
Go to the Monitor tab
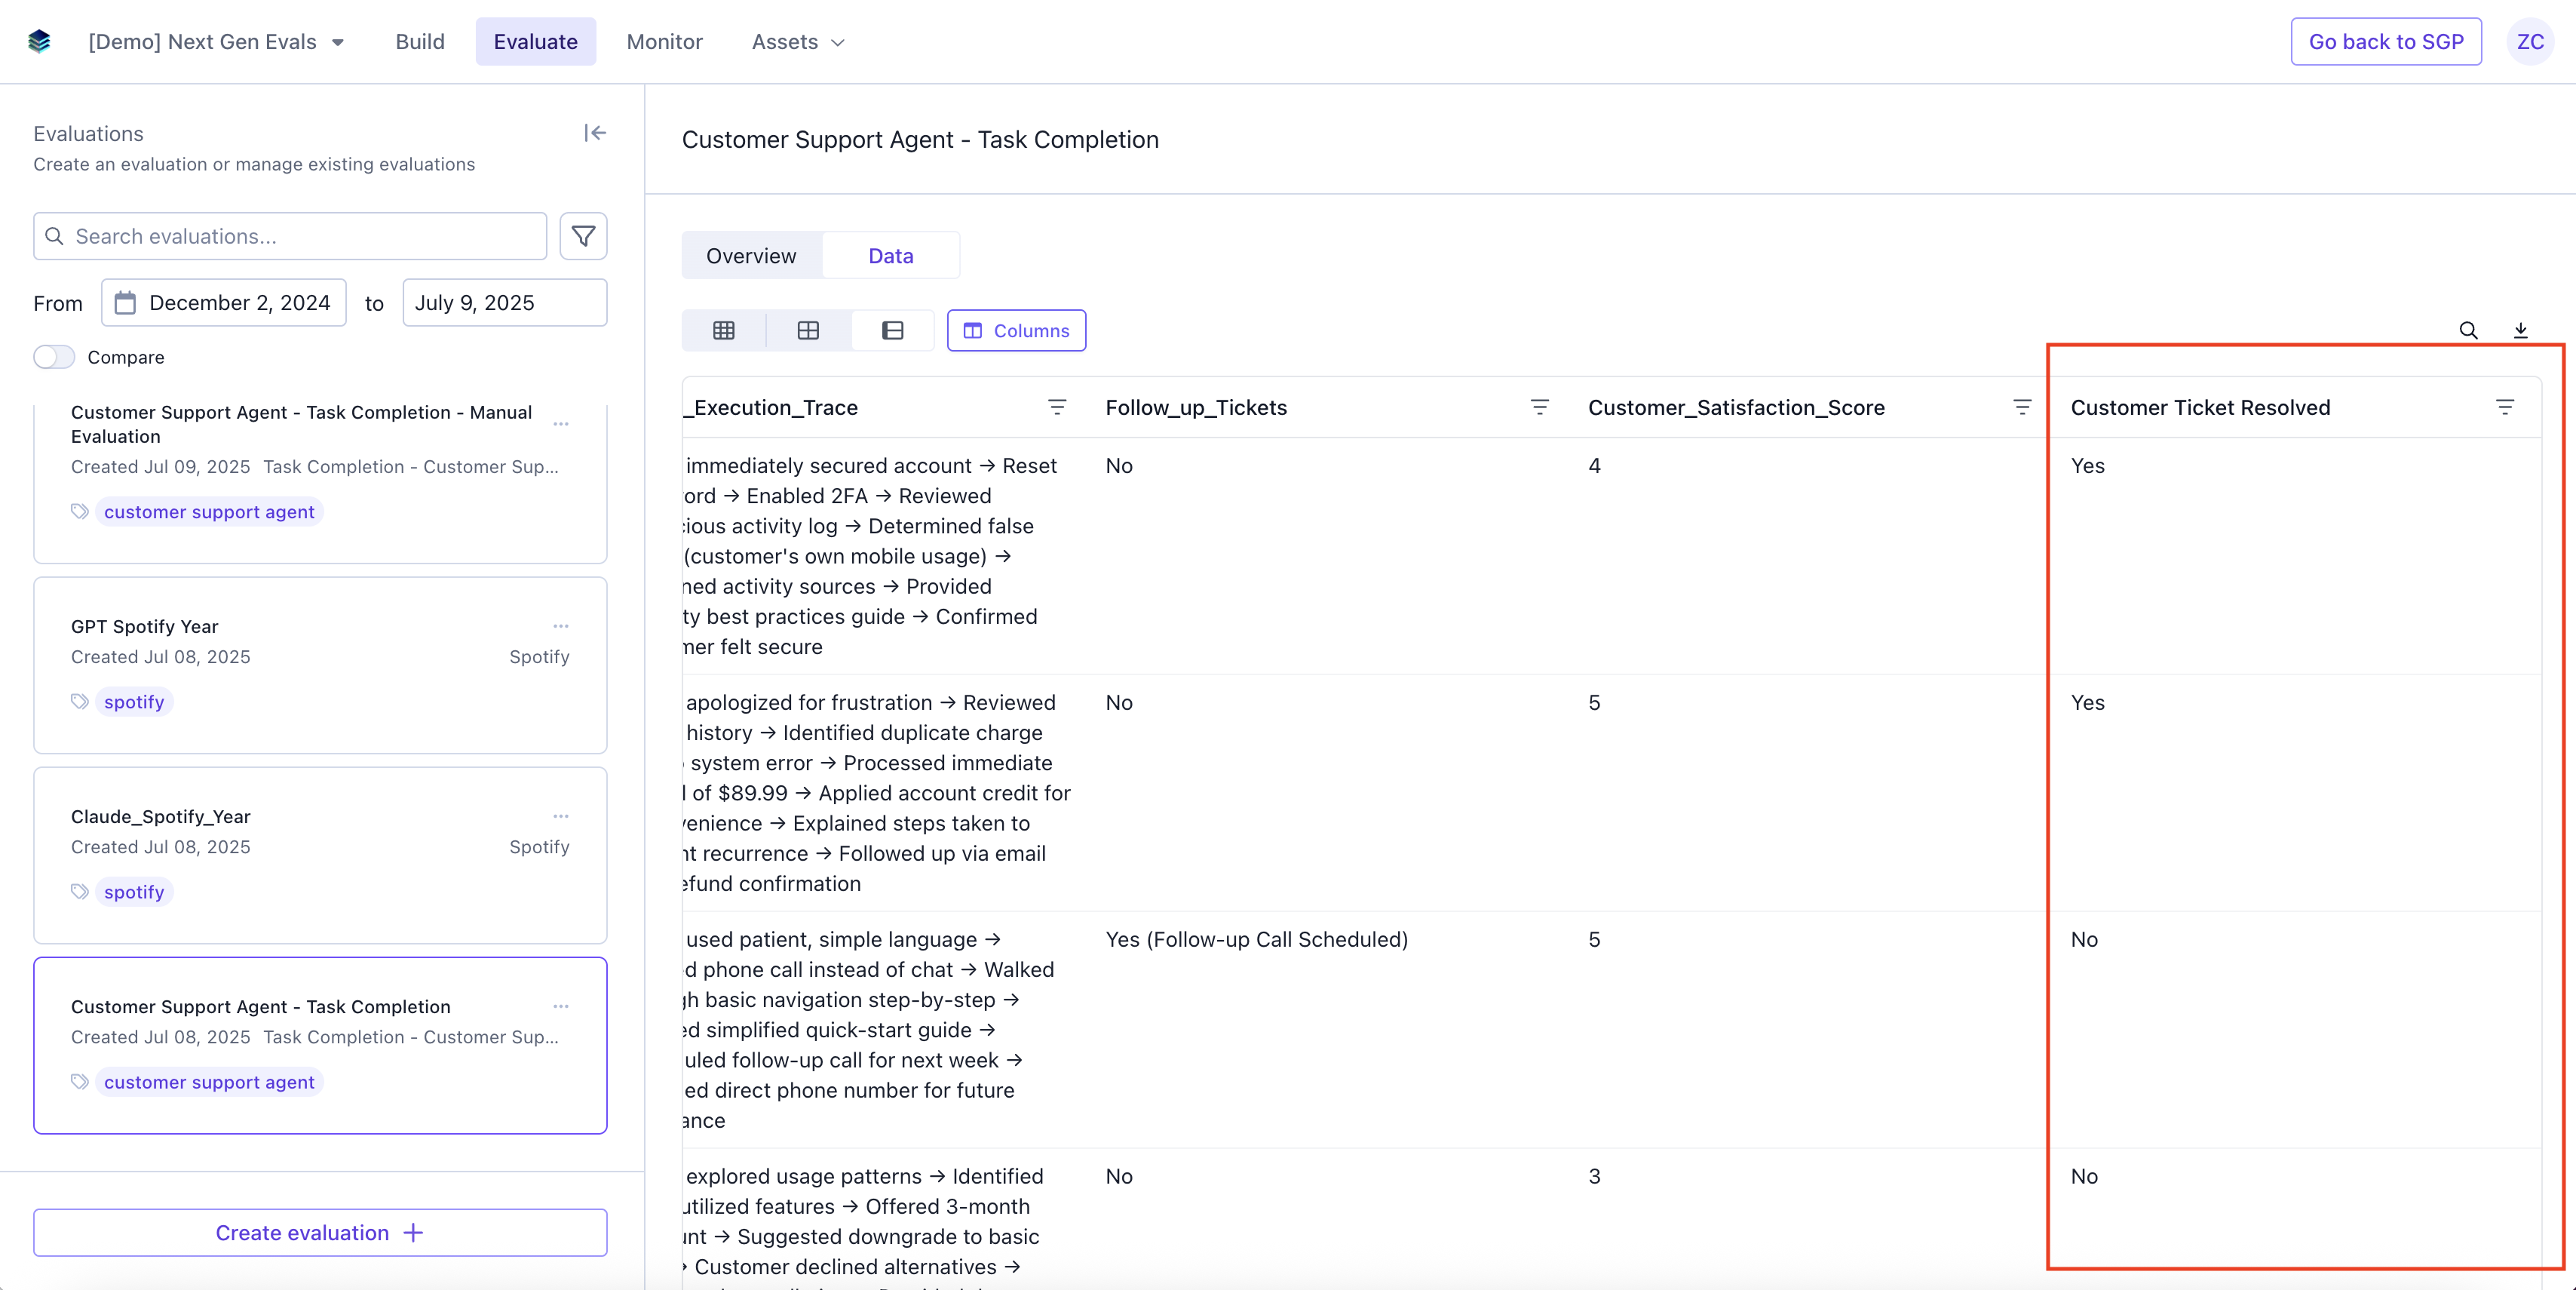click(x=665, y=42)
